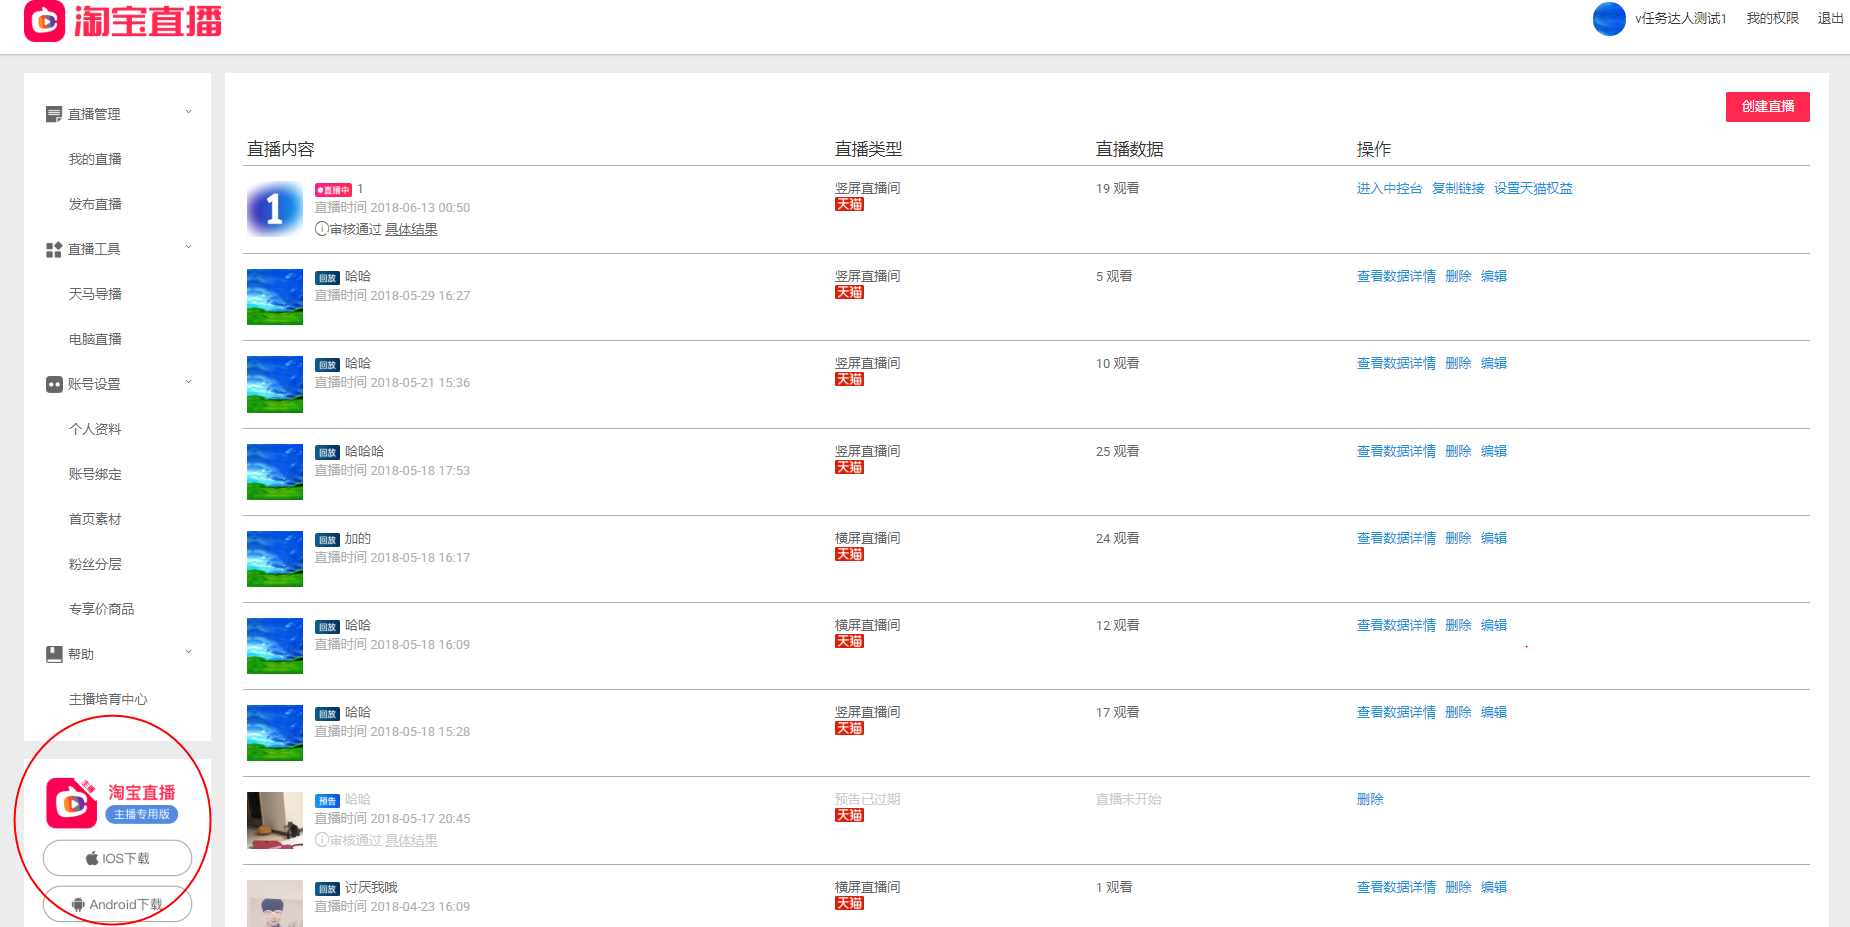Click the 直播工具 section icon
Viewport: 1850px width, 927px height.
(x=54, y=249)
